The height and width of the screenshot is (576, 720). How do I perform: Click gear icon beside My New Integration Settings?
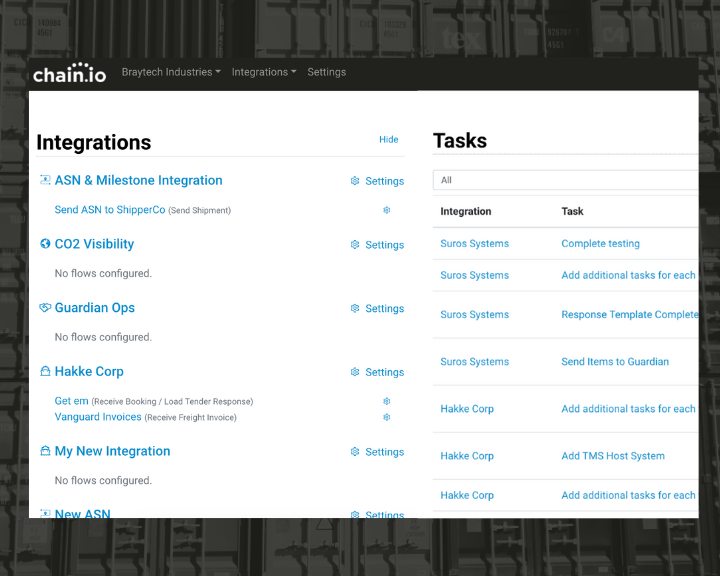(x=355, y=452)
